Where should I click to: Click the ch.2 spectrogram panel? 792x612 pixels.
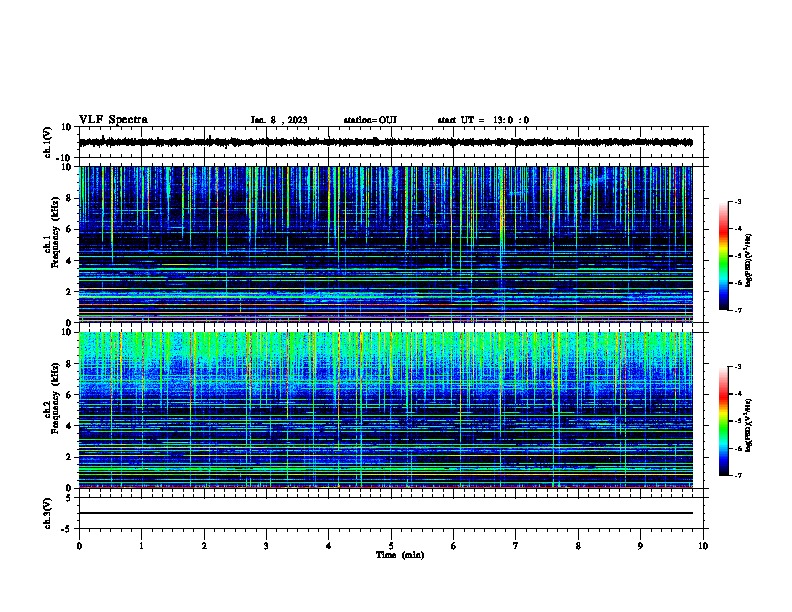click(x=386, y=410)
